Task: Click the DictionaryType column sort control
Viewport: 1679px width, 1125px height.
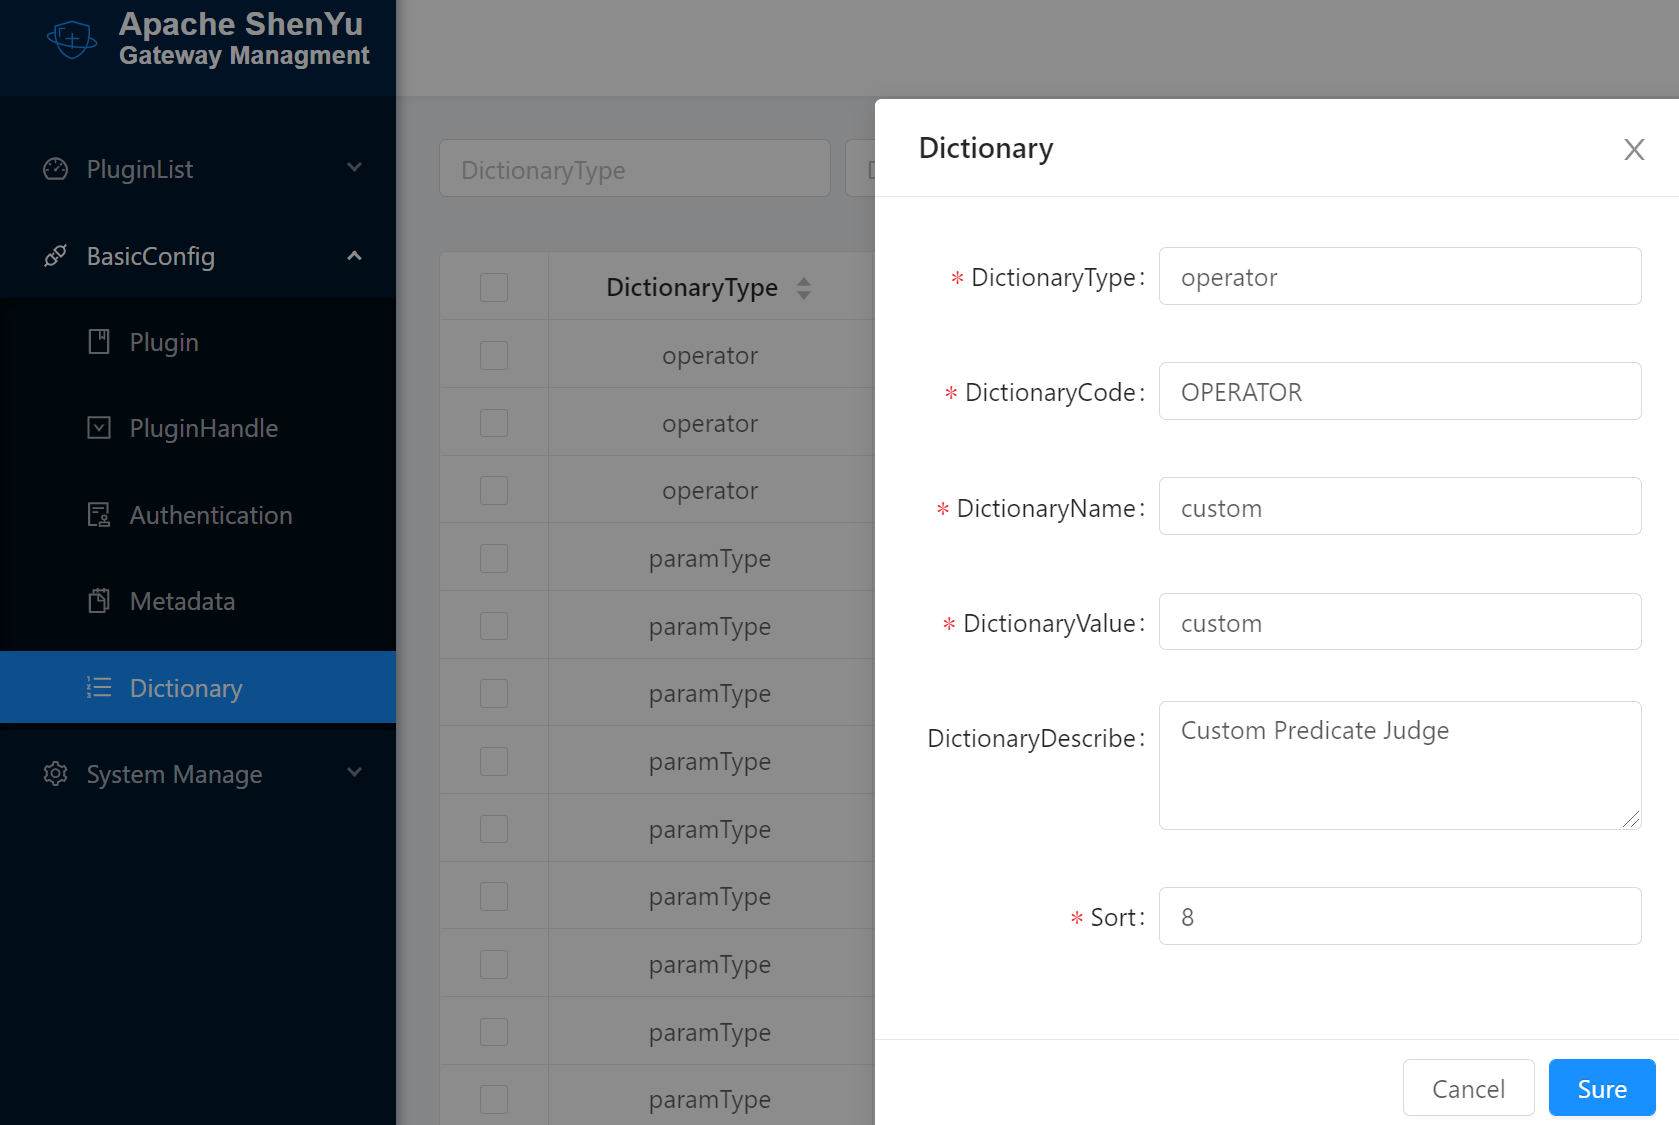Action: click(803, 287)
